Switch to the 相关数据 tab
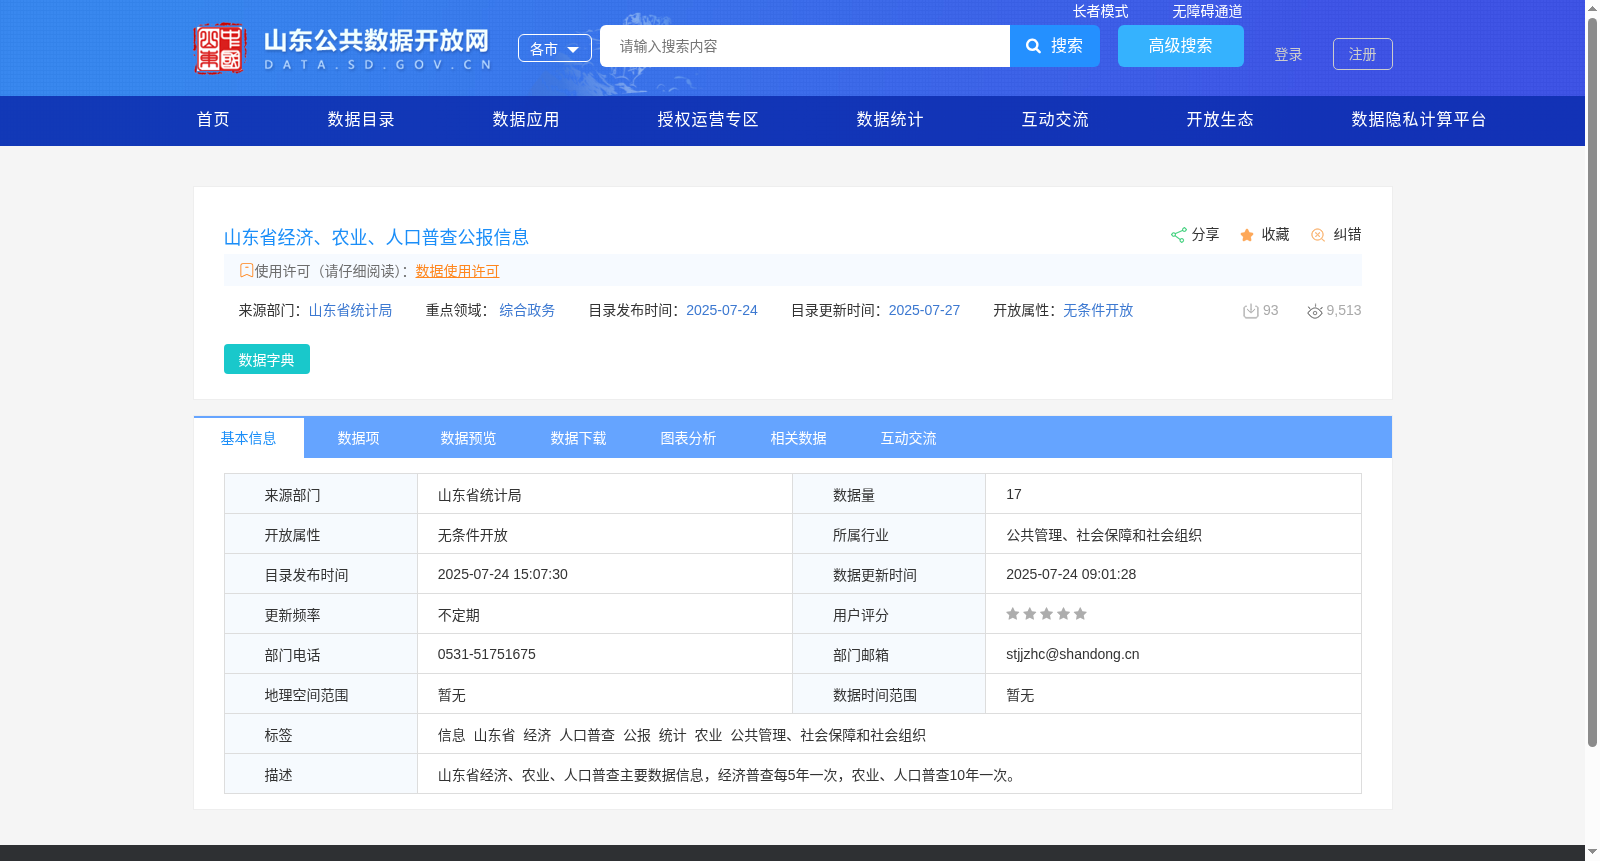The width and height of the screenshot is (1600, 861). tap(798, 438)
